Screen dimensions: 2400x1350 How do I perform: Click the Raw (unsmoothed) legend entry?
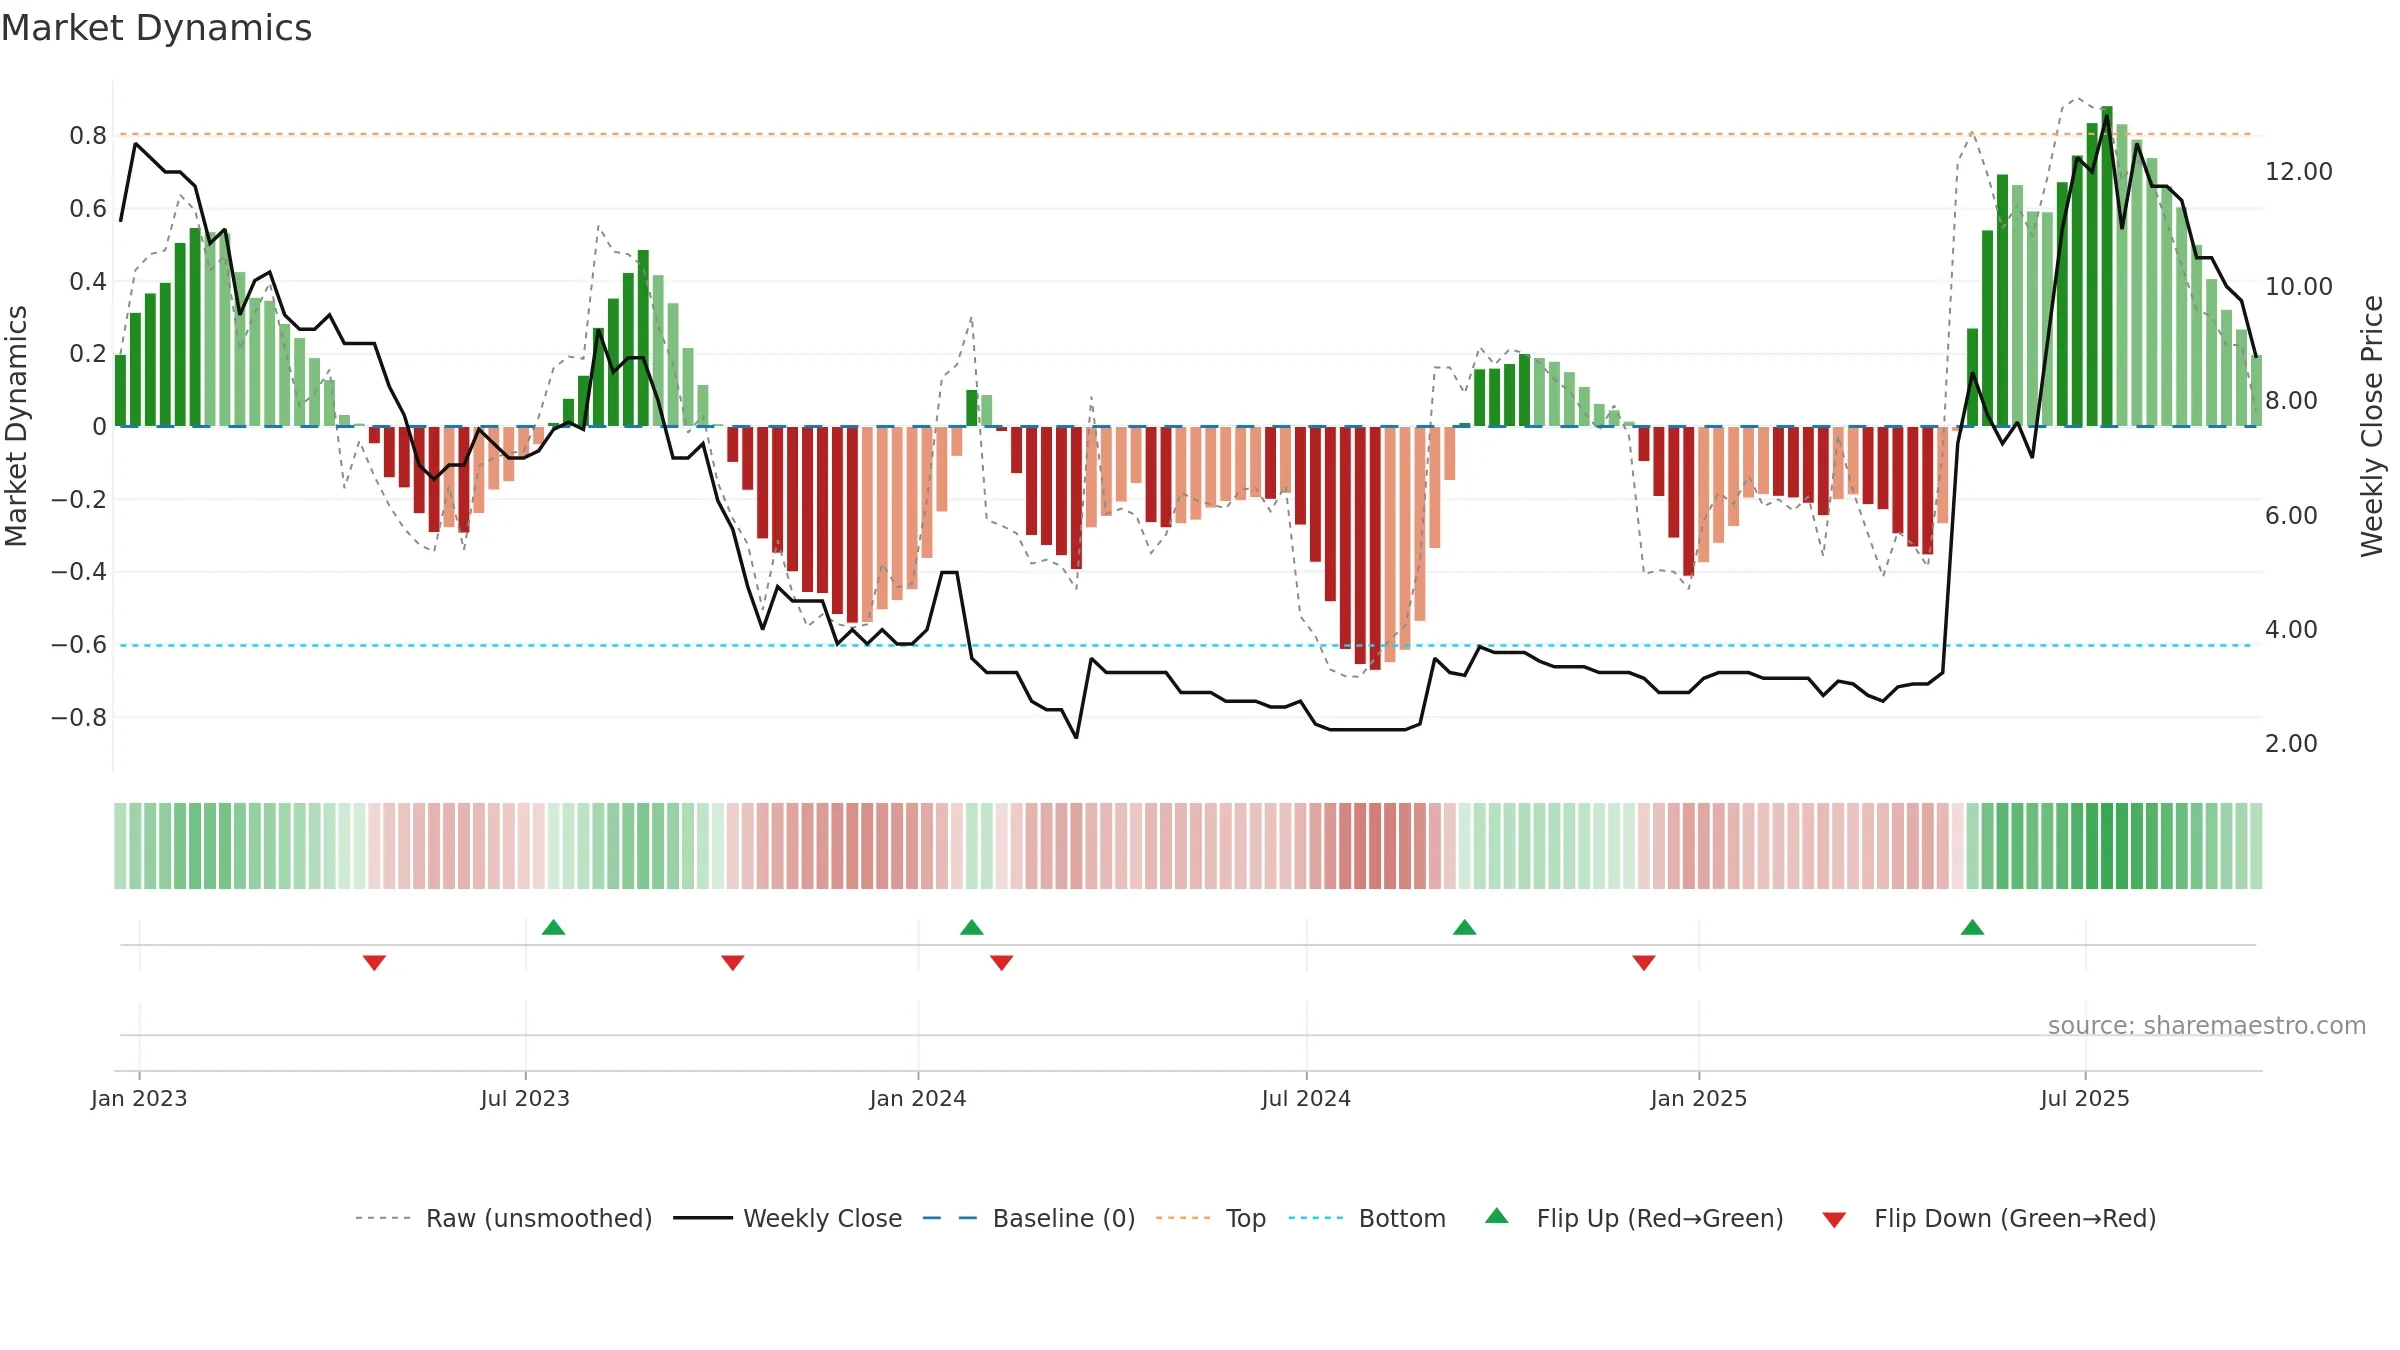coord(503,1218)
